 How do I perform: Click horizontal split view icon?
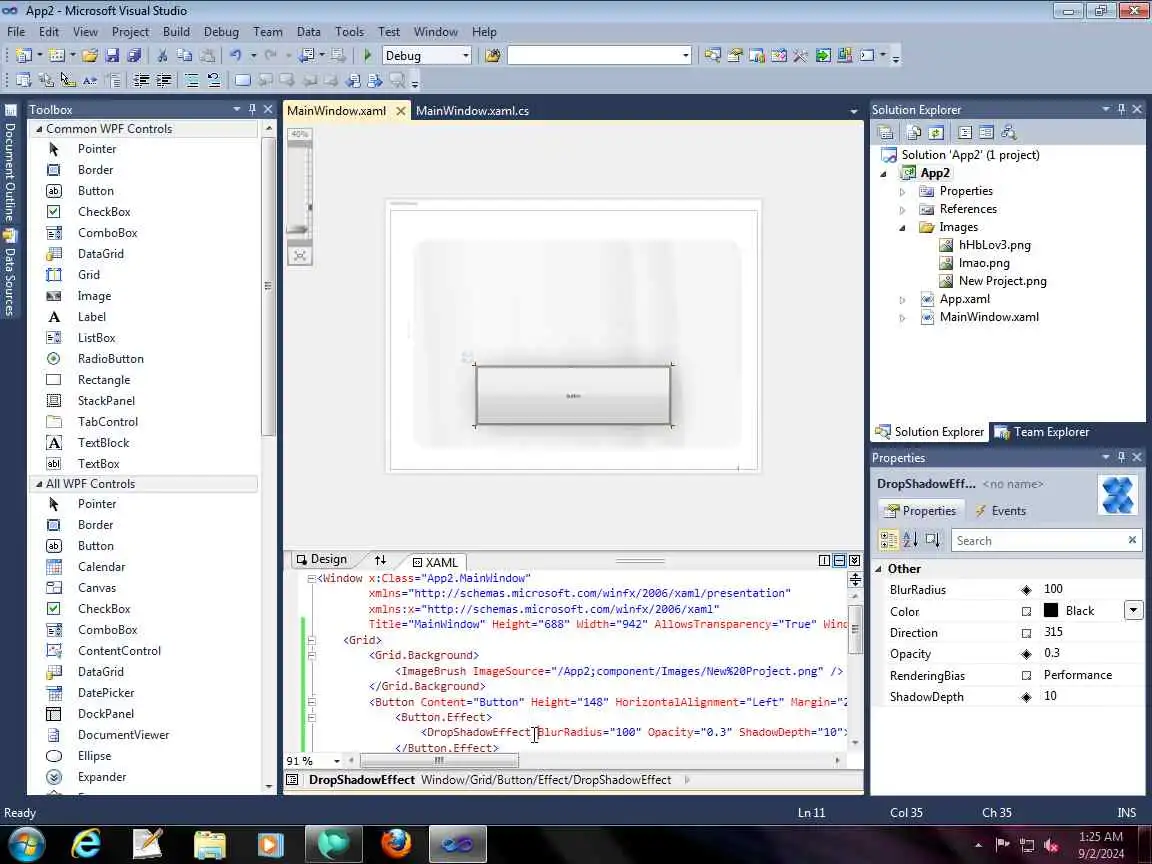[839, 561]
